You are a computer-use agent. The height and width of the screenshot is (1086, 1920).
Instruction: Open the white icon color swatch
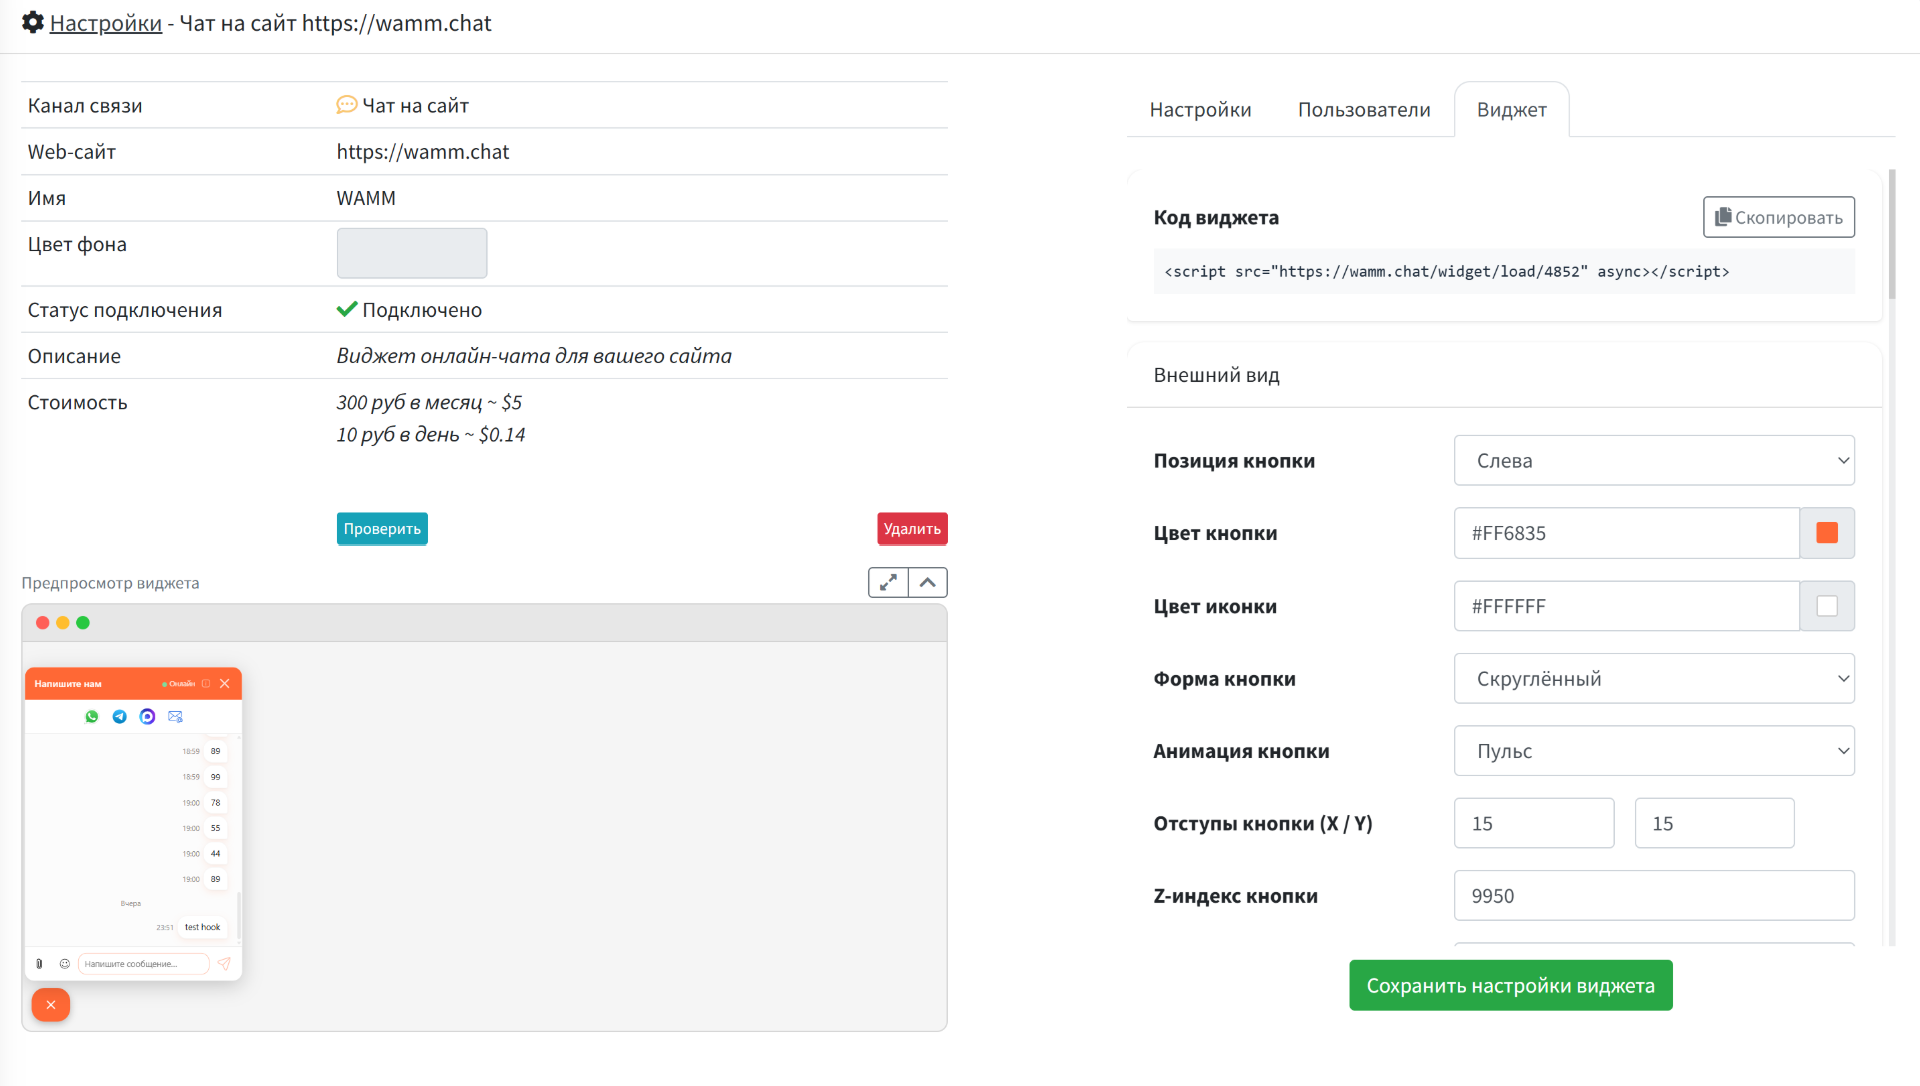[1827, 606]
